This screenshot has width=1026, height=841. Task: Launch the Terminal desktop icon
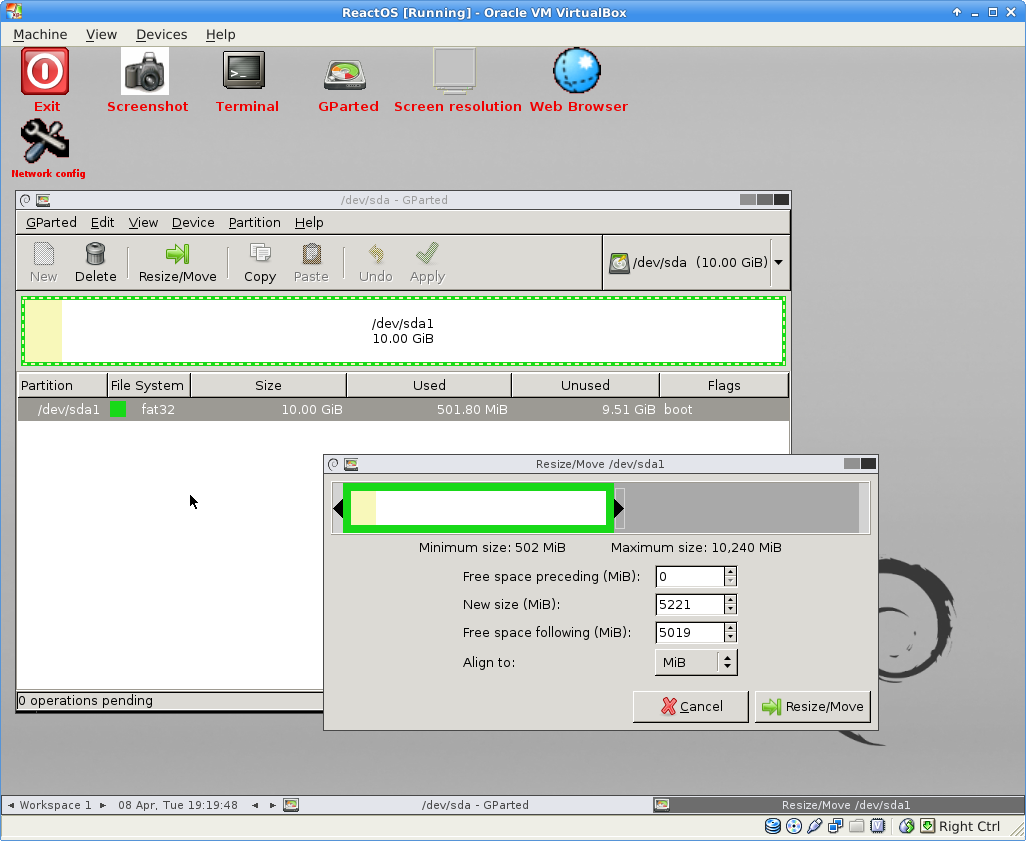point(245,74)
